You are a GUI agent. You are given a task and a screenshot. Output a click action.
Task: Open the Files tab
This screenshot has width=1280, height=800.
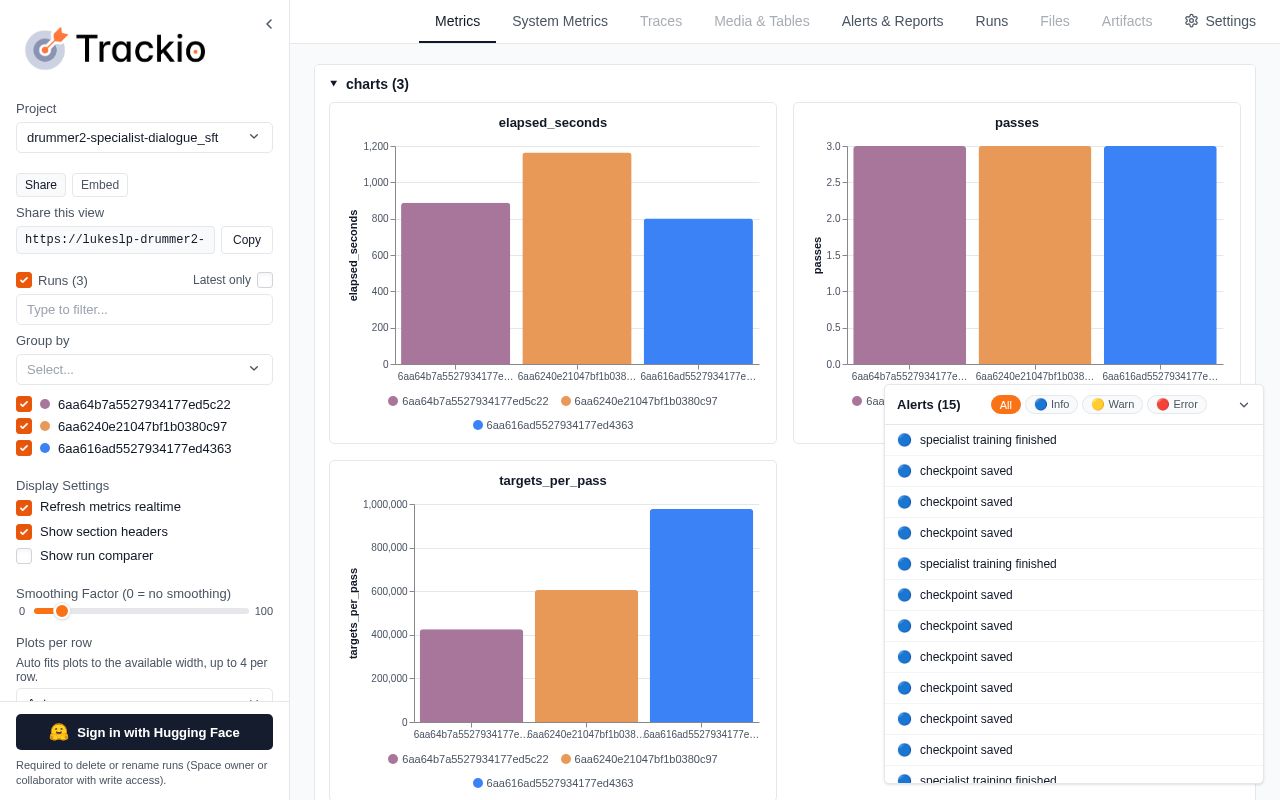[1055, 21]
